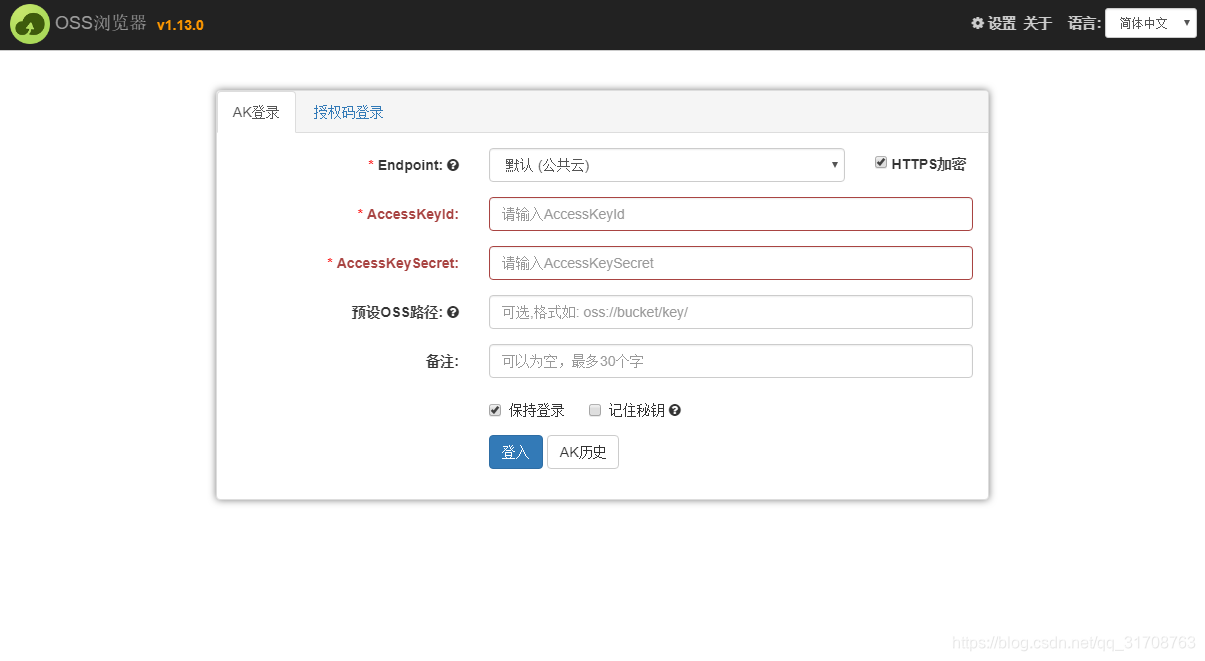Open the 简体中文 language dropdown
The width and height of the screenshot is (1205, 661).
[x=1150, y=22]
